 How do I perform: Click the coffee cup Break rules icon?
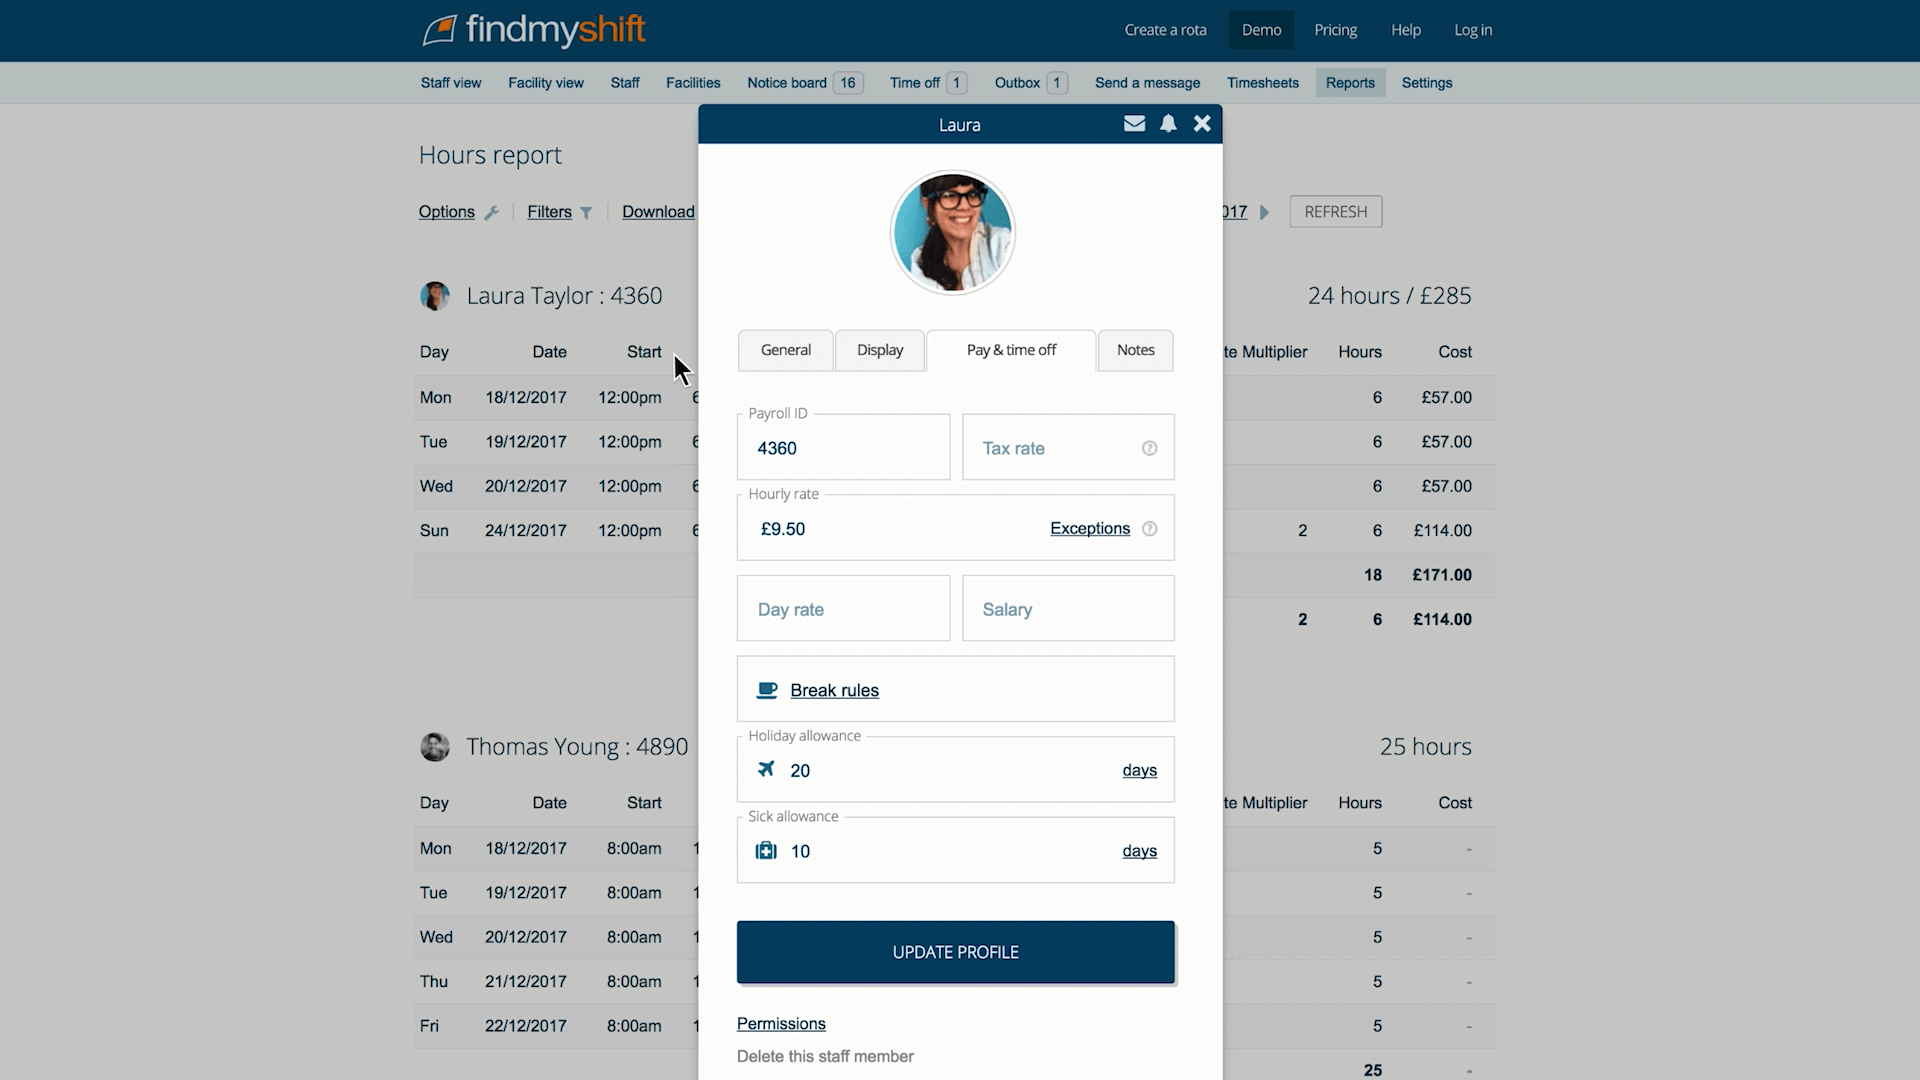tap(767, 690)
